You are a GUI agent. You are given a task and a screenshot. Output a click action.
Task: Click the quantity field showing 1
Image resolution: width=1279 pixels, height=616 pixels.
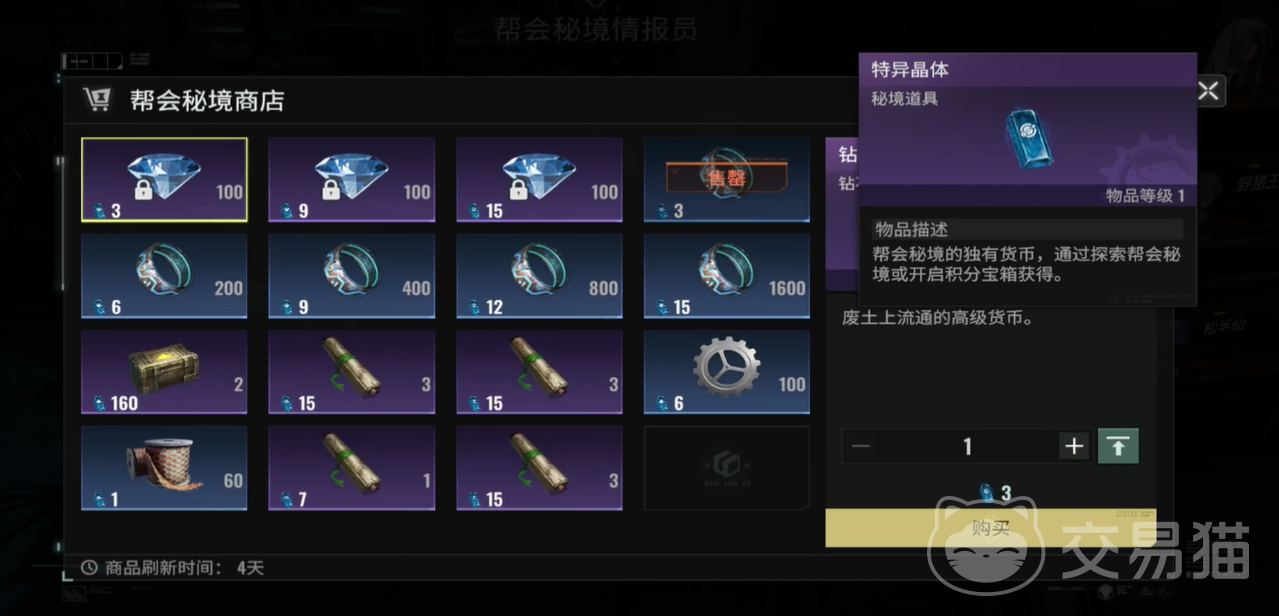tap(967, 446)
